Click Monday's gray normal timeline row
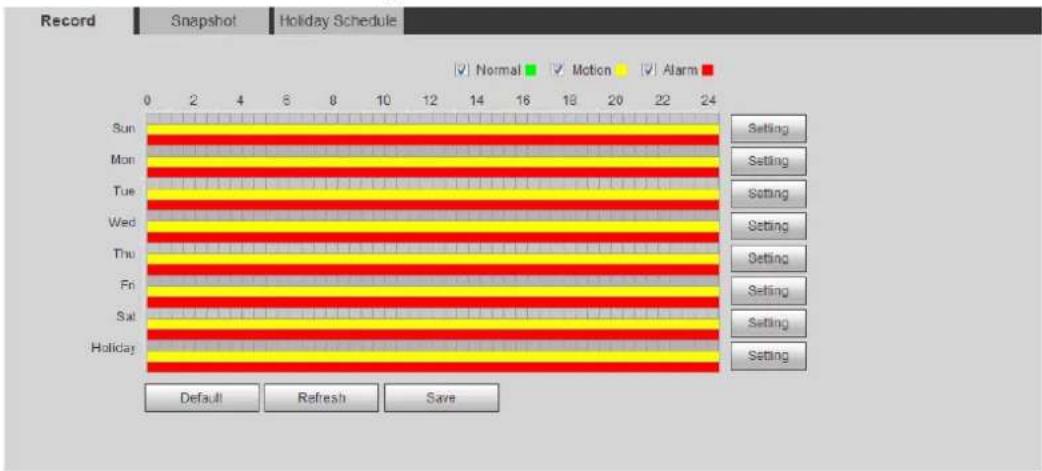Screen dimensions: 1042x471 coord(433,151)
